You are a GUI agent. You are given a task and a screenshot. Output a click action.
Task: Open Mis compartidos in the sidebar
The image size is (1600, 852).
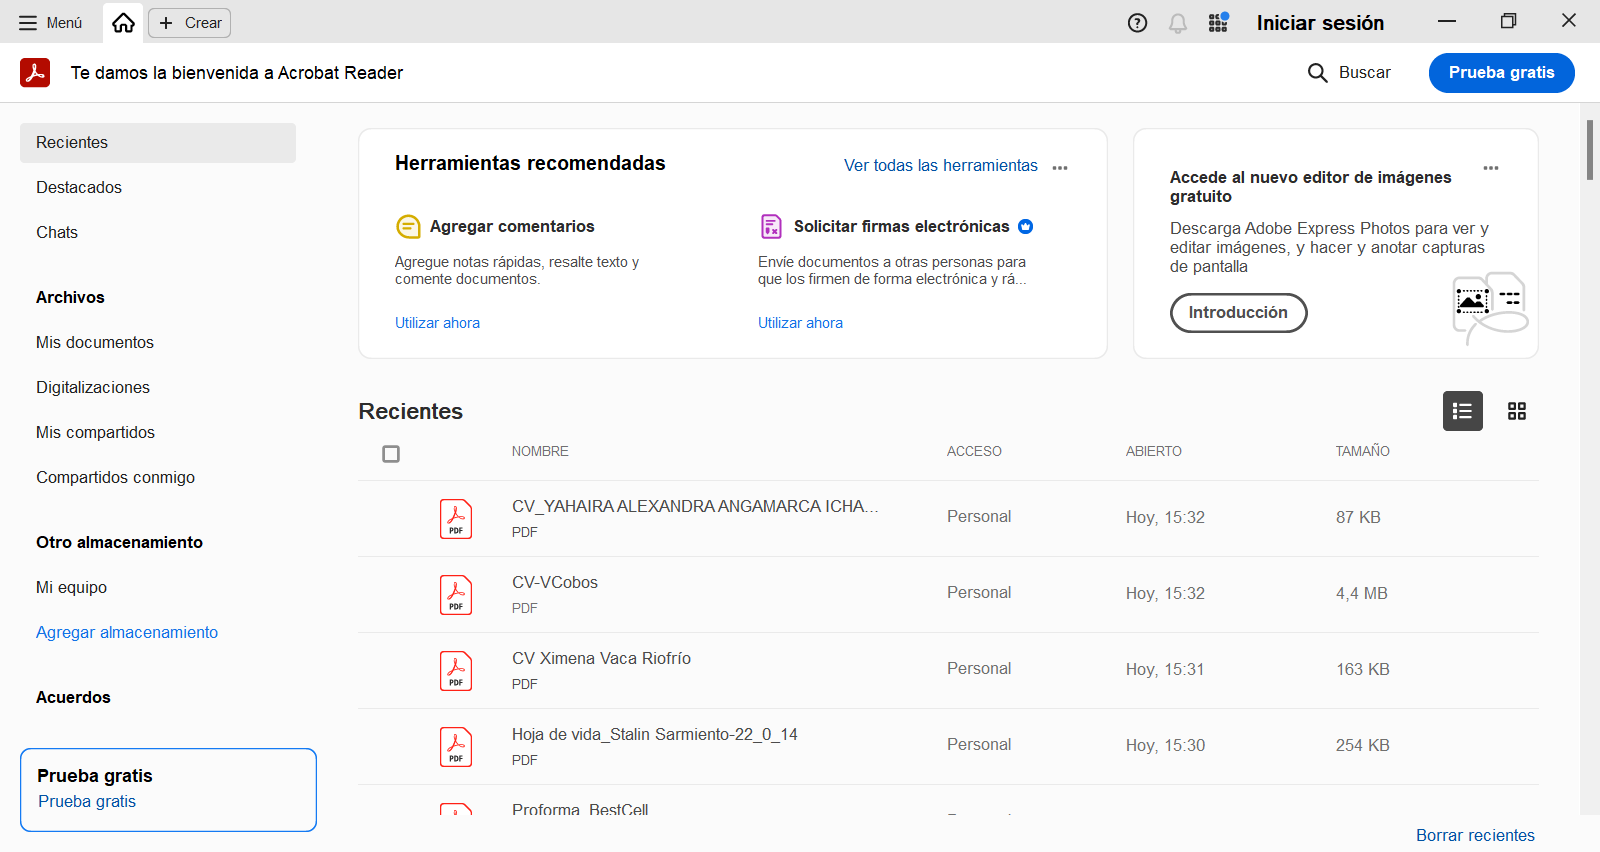pos(95,433)
